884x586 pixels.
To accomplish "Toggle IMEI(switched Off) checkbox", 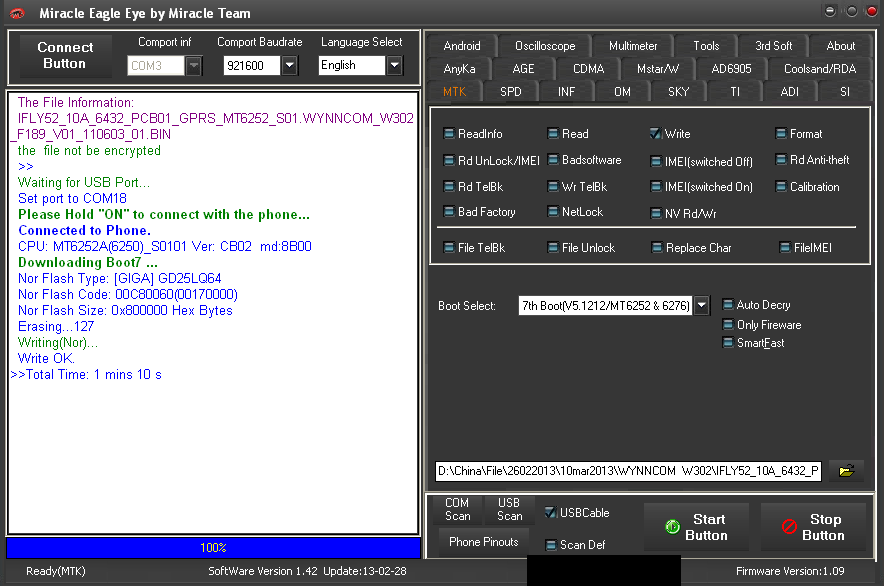I will (656, 162).
